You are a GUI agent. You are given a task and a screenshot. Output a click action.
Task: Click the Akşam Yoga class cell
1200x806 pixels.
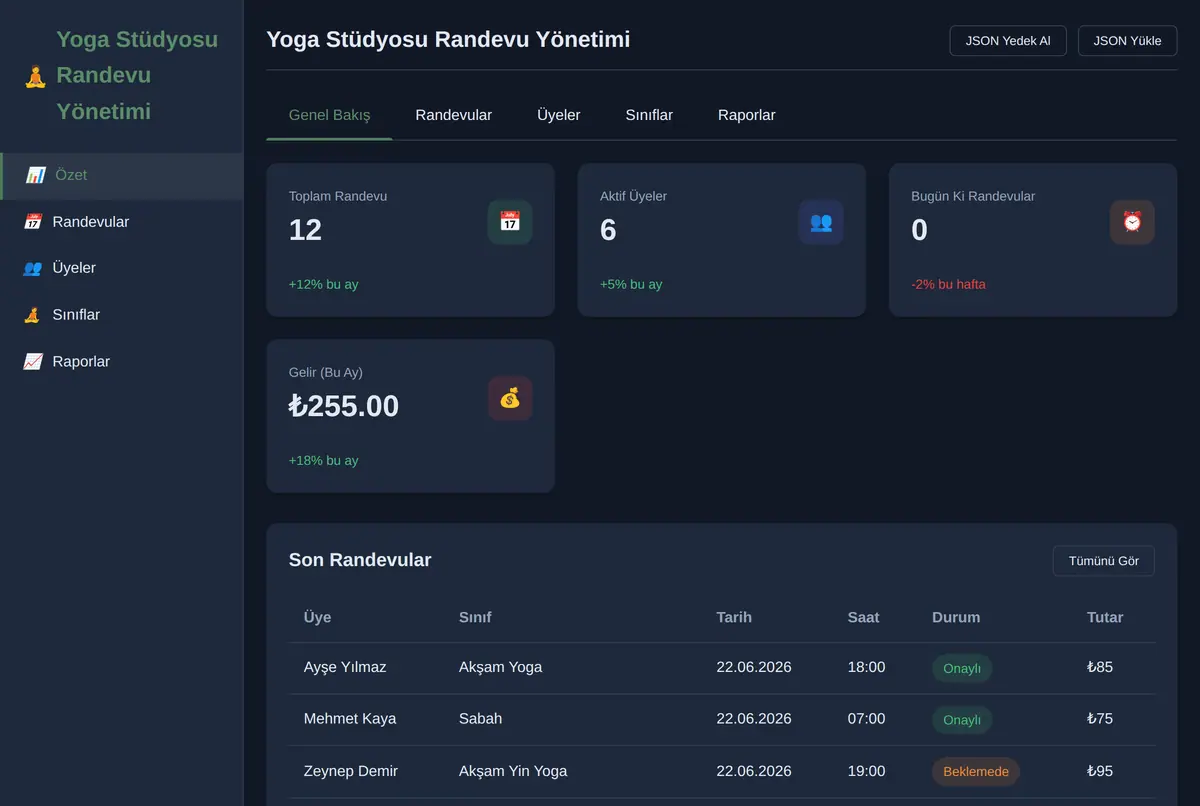click(x=501, y=667)
